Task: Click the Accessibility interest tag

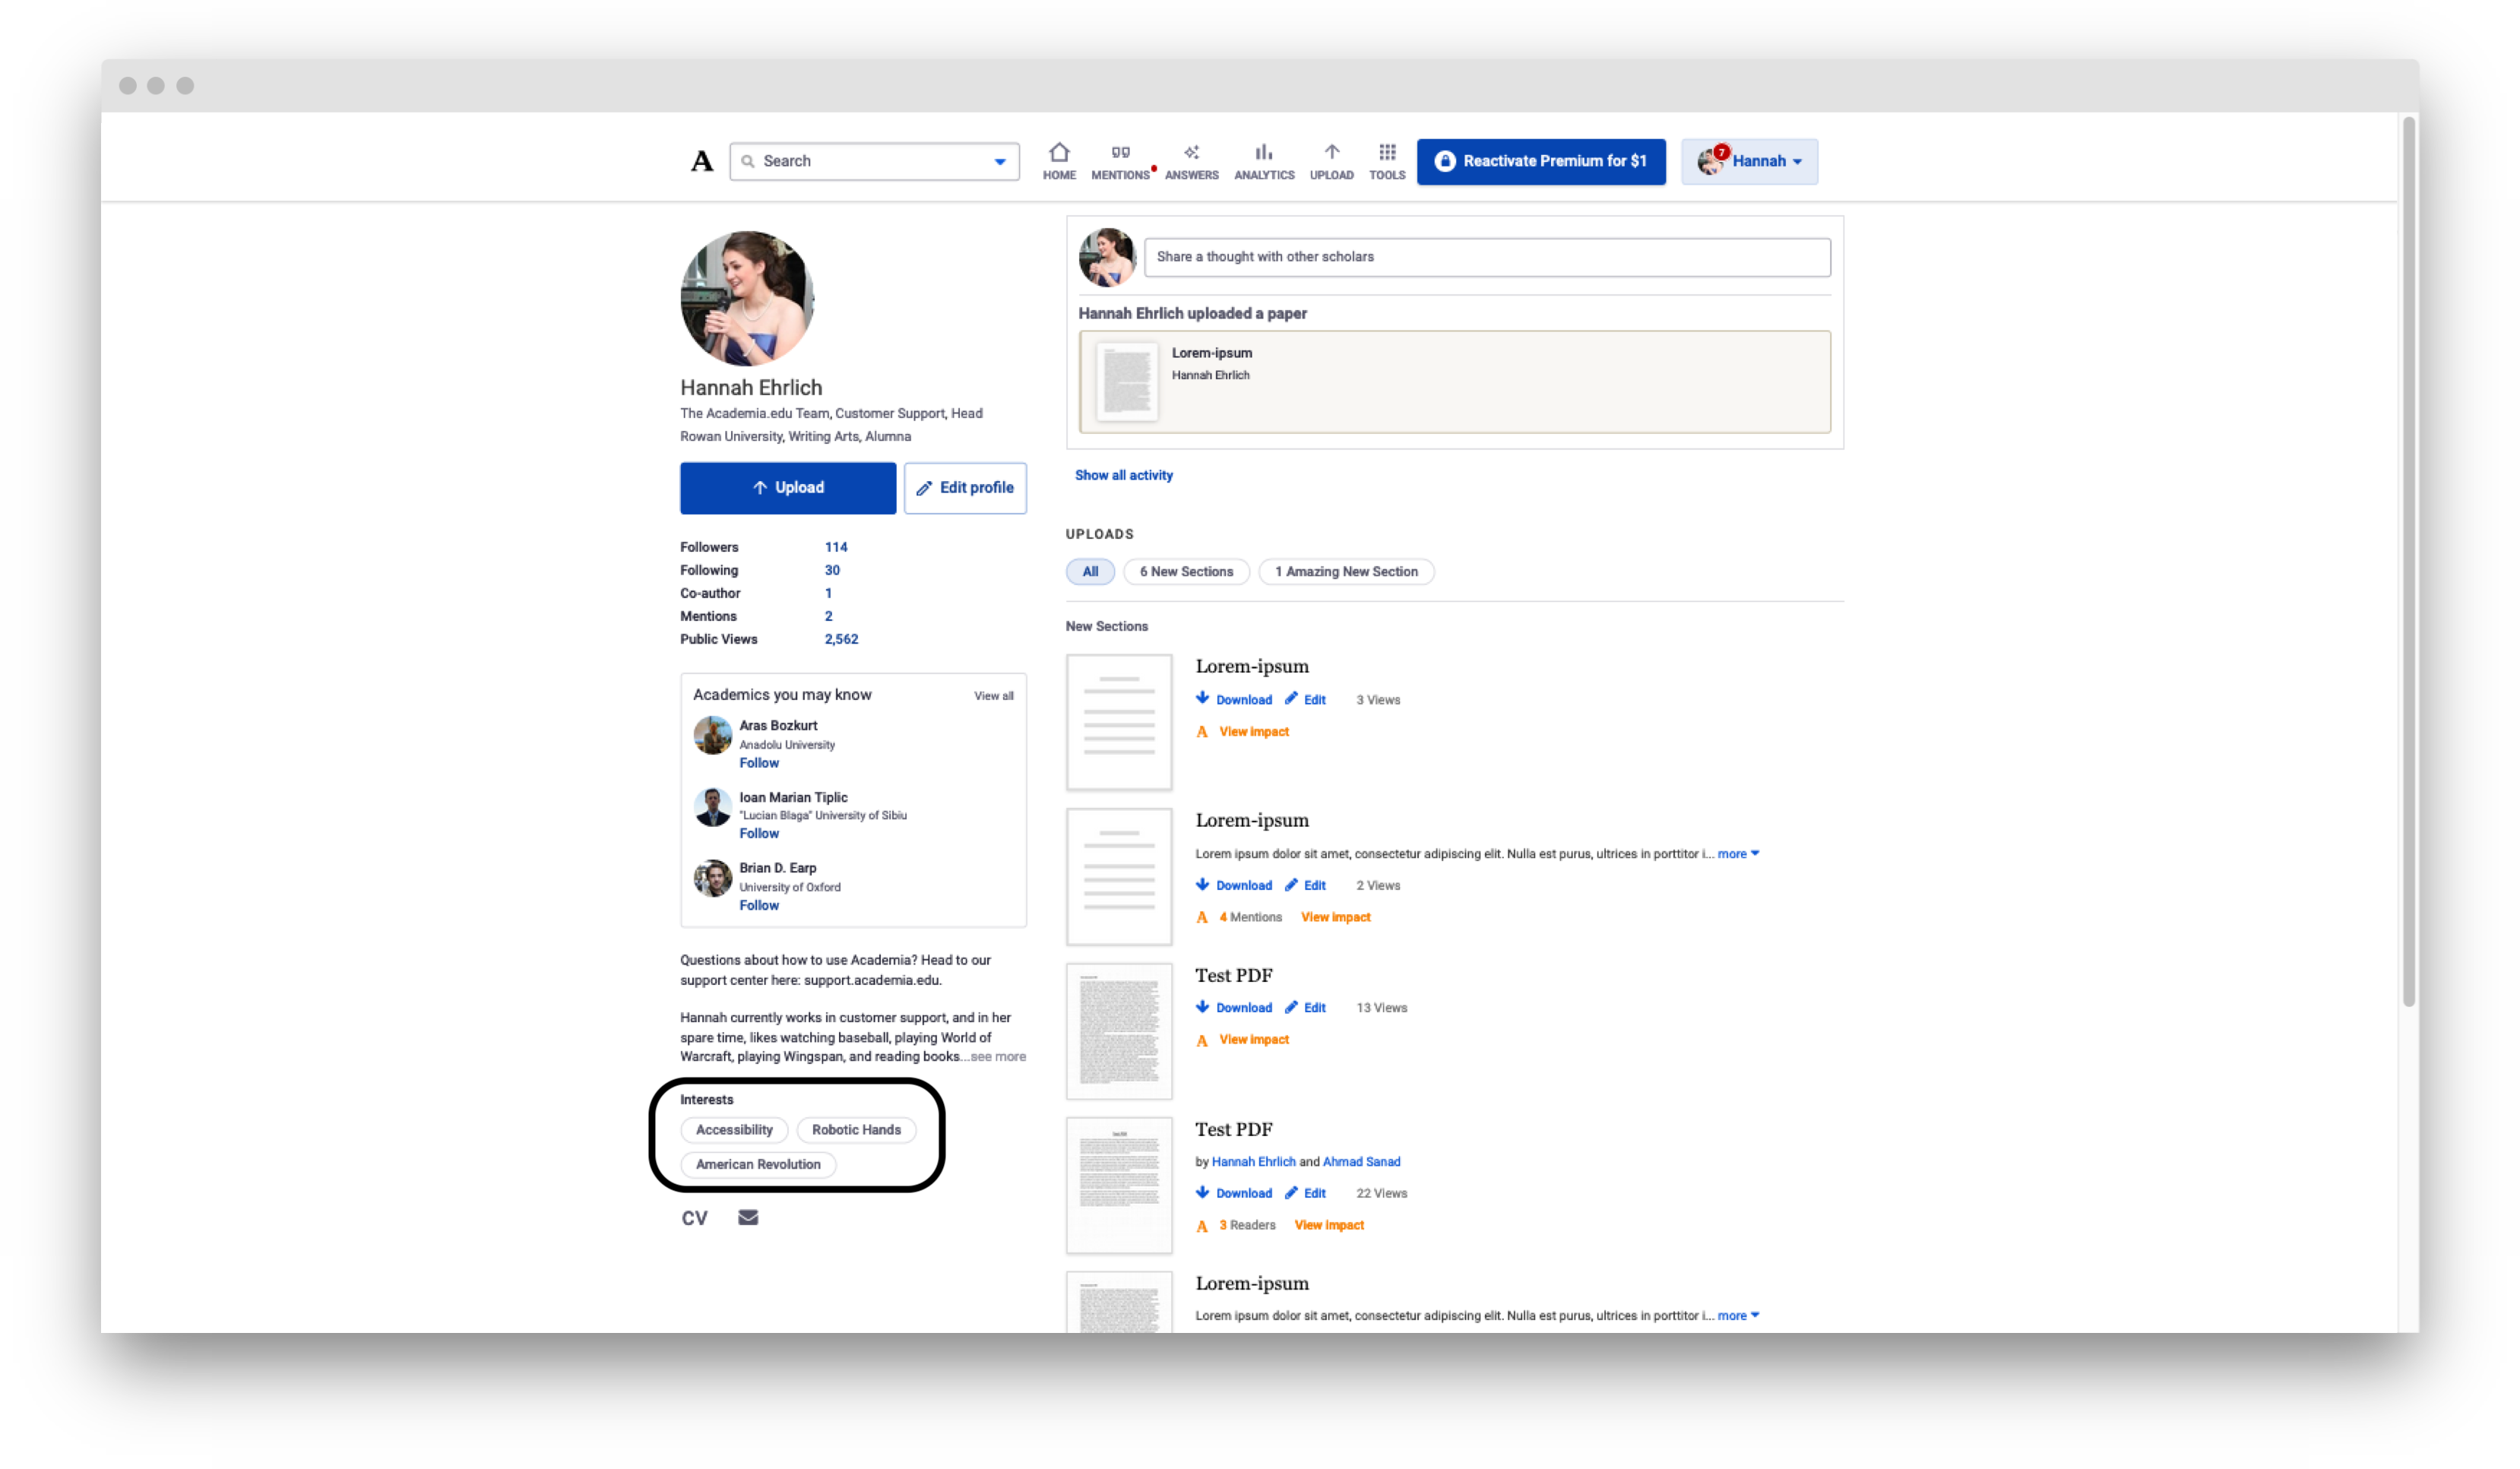Action: pos(734,1130)
